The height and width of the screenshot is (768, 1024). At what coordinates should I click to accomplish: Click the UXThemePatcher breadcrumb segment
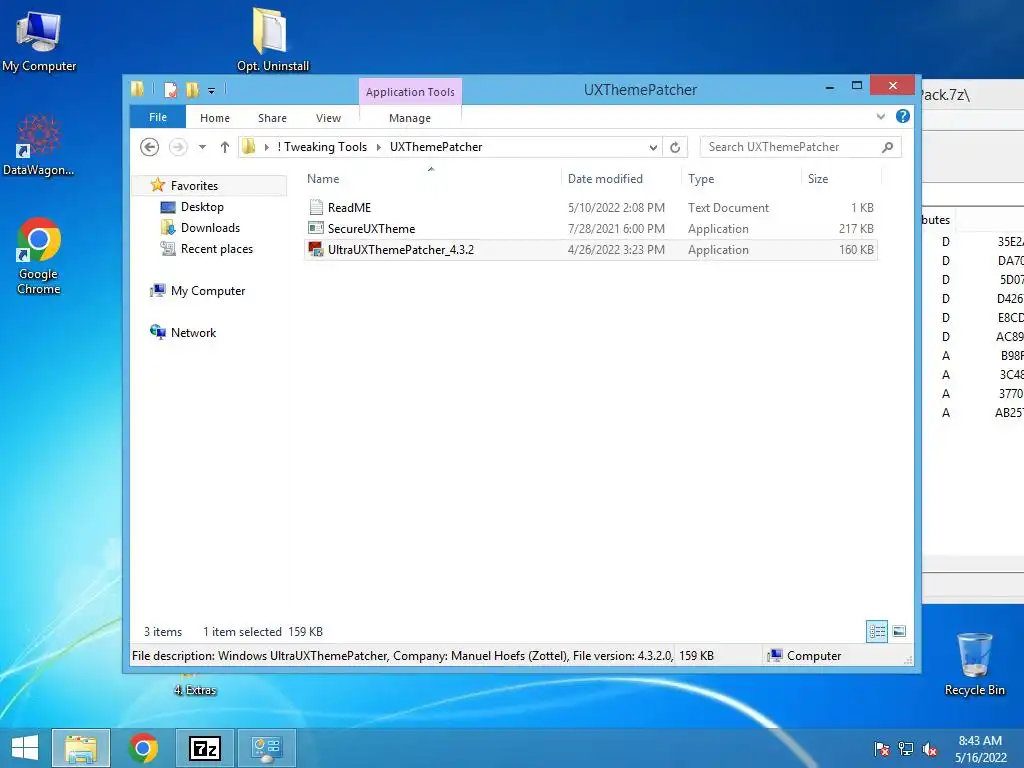tap(436, 147)
